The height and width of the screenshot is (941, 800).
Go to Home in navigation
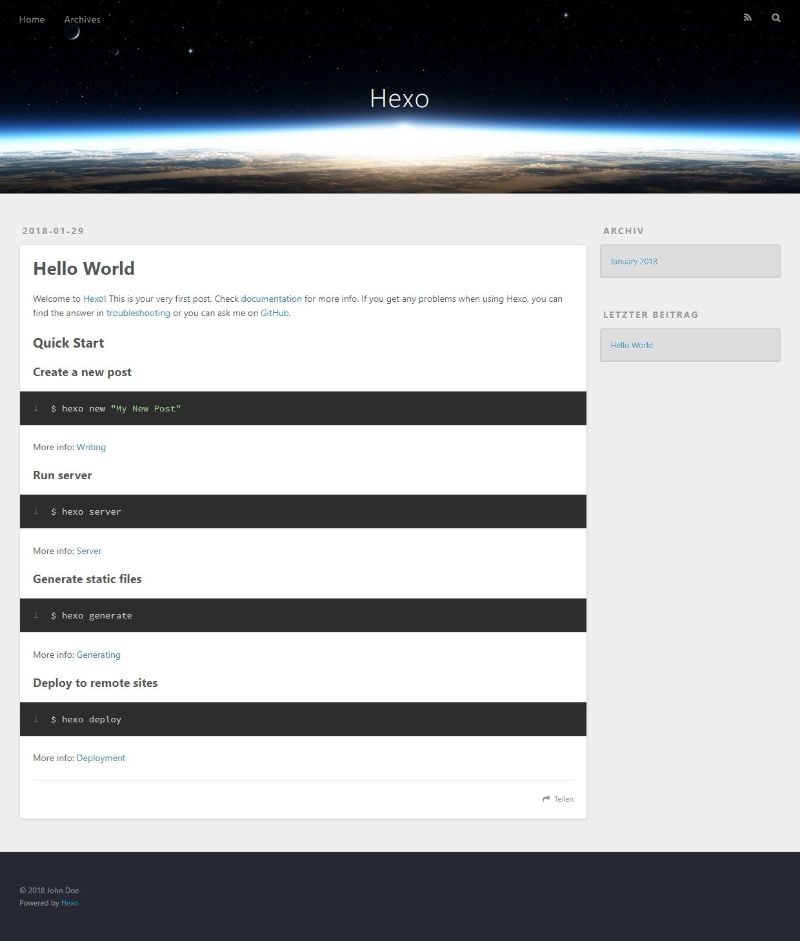click(x=32, y=19)
